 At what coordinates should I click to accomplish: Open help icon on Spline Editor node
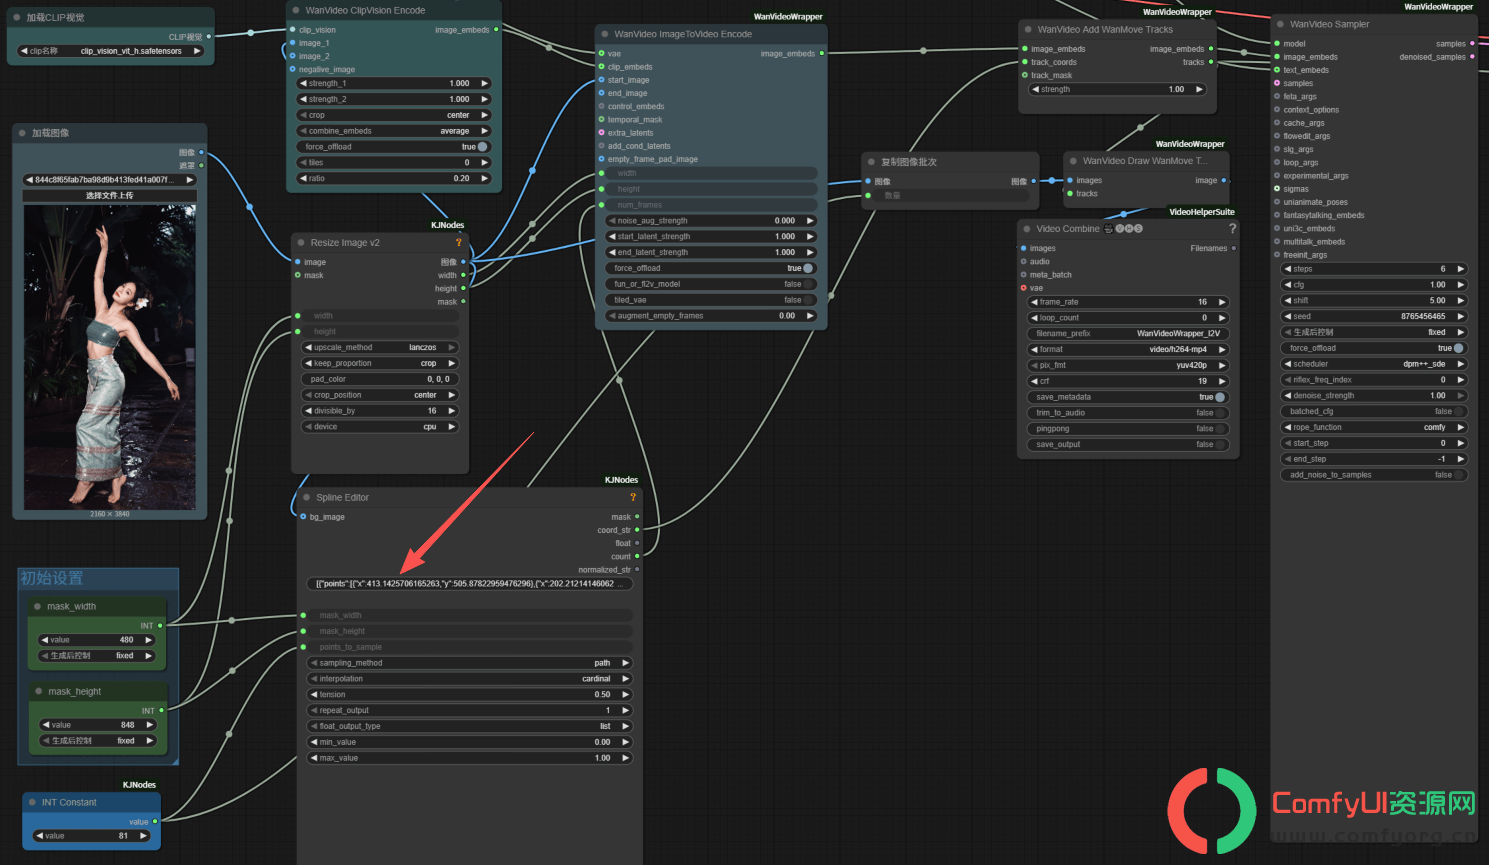pos(633,497)
